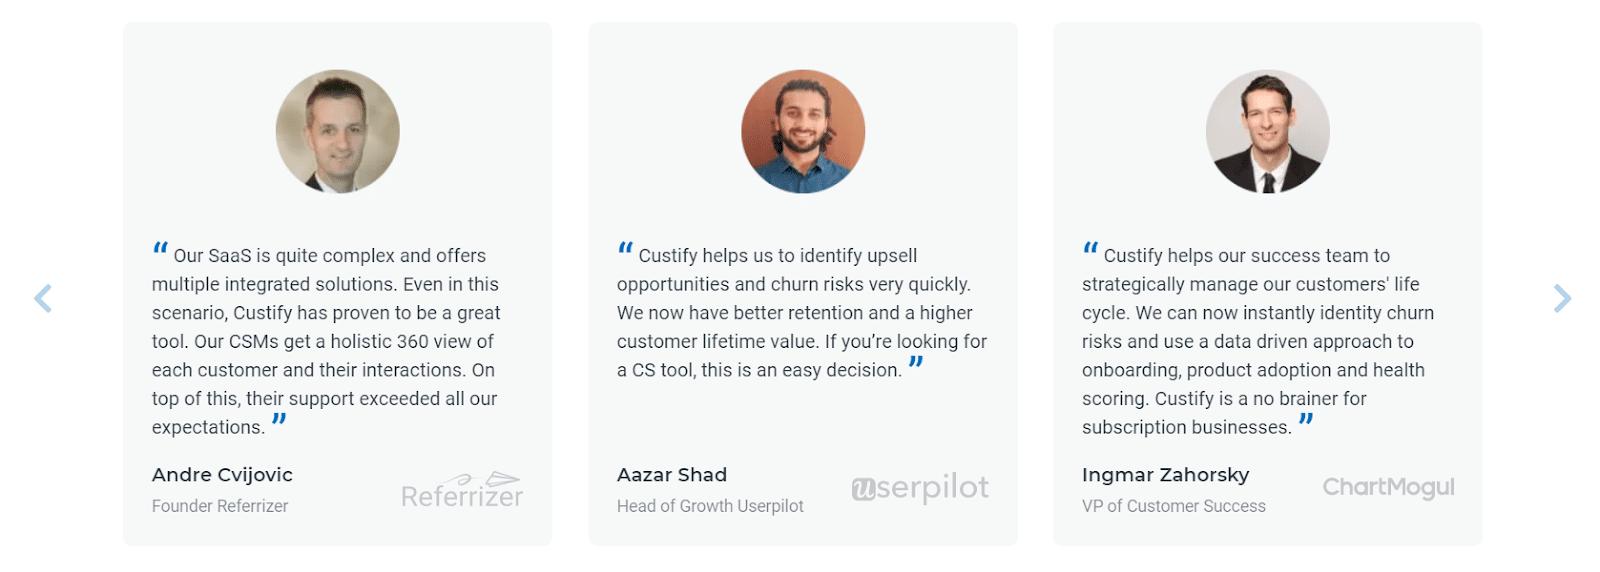Select the name Andre Cvijovic
This screenshot has width=1600, height=572.
tap(222, 475)
